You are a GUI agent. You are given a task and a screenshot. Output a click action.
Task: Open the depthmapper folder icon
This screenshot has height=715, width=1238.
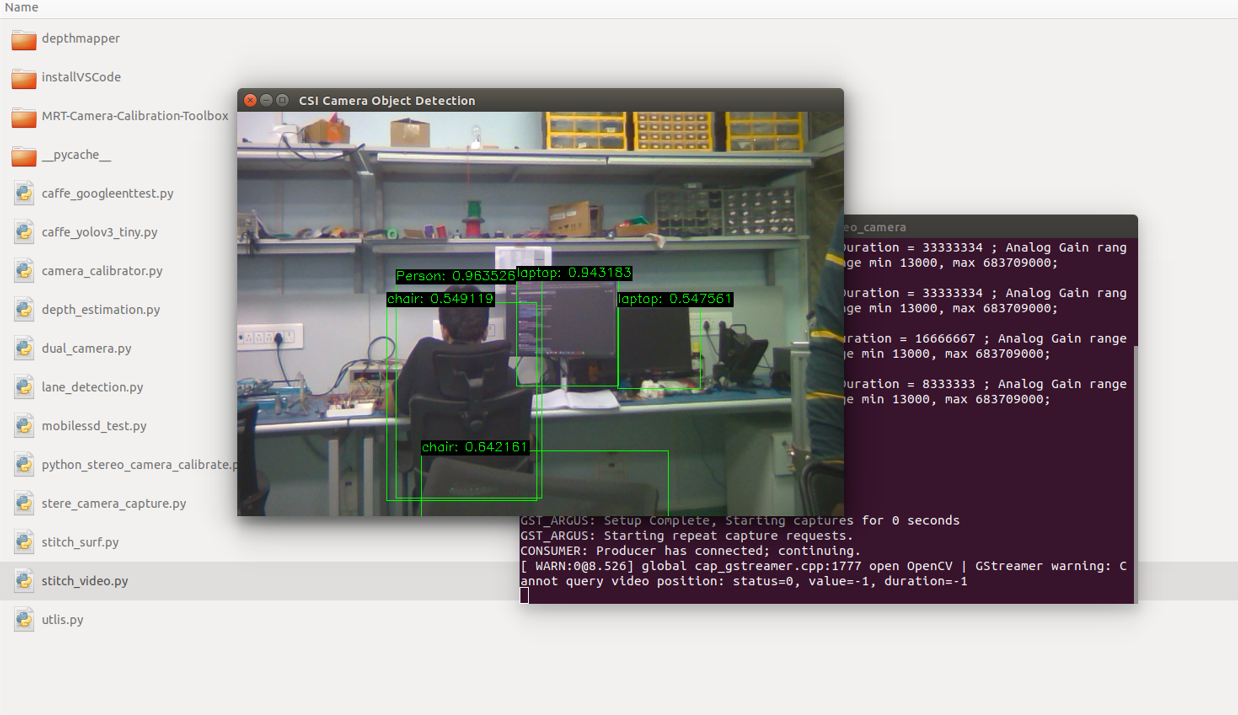[x=24, y=39]
